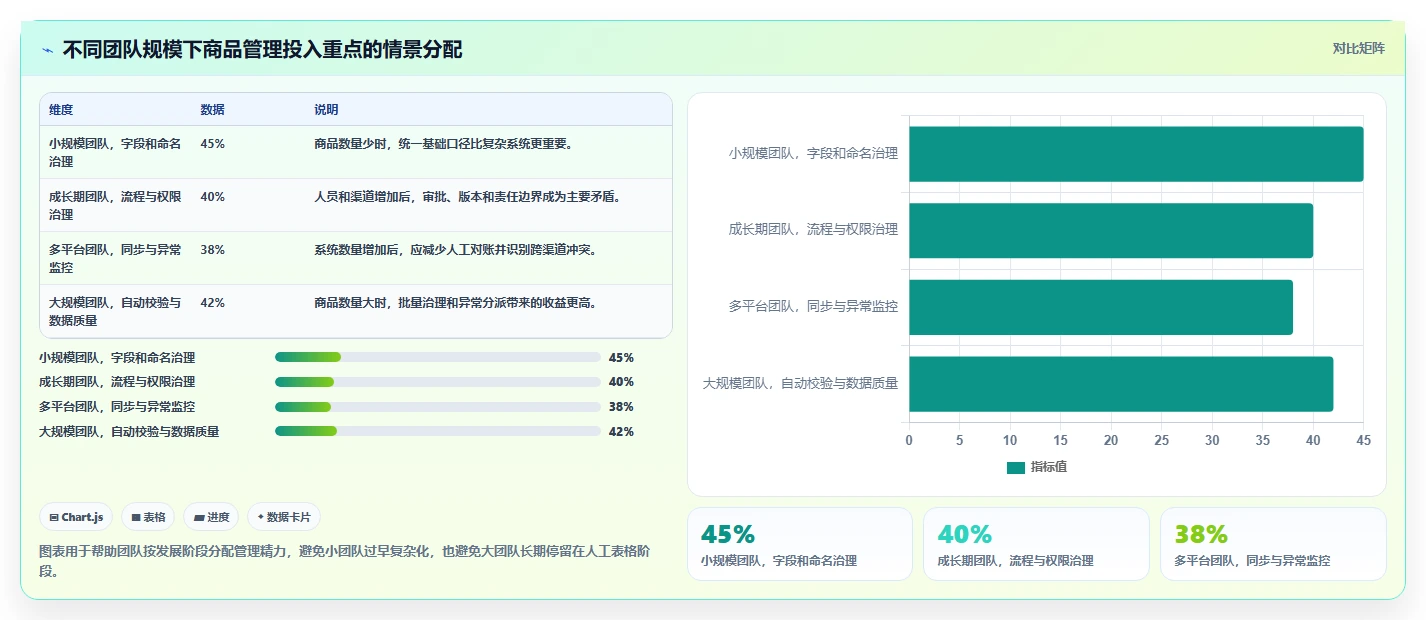1426x620 pixels.
Task: Click the title 不同团队规模下商品管理投入重点的情景分配
Action: pyautogui.click(x=262, y=50)
